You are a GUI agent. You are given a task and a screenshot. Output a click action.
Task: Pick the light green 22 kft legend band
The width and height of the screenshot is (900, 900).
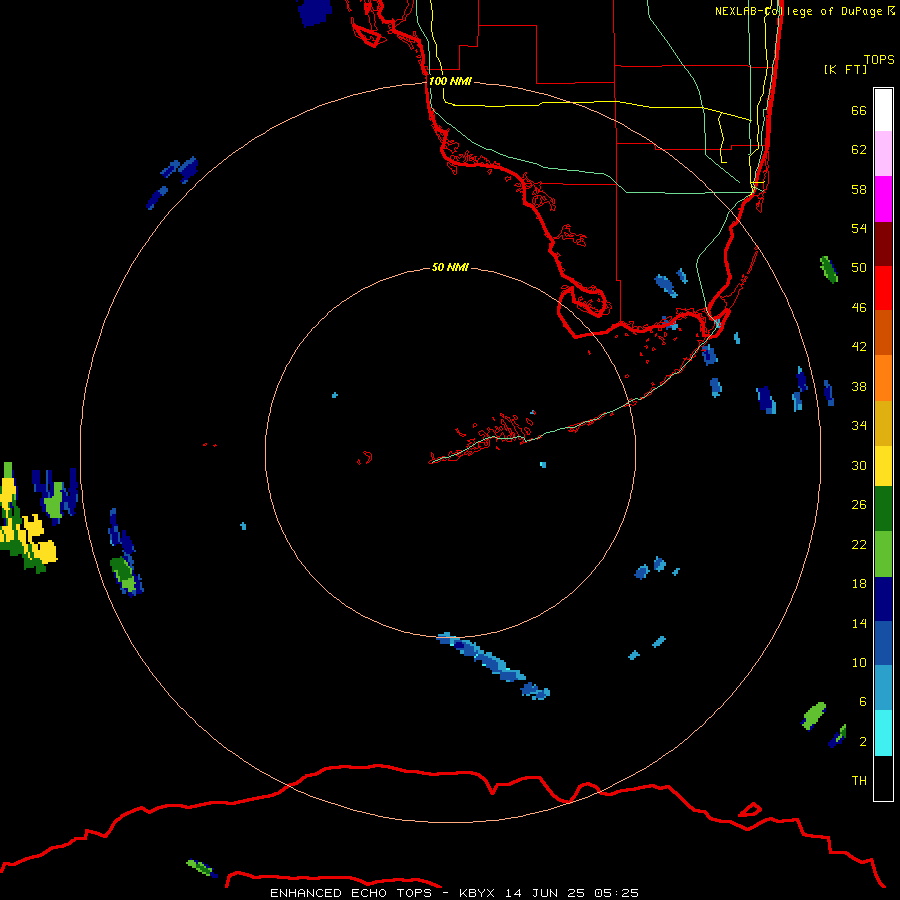[x=883, y=553]
